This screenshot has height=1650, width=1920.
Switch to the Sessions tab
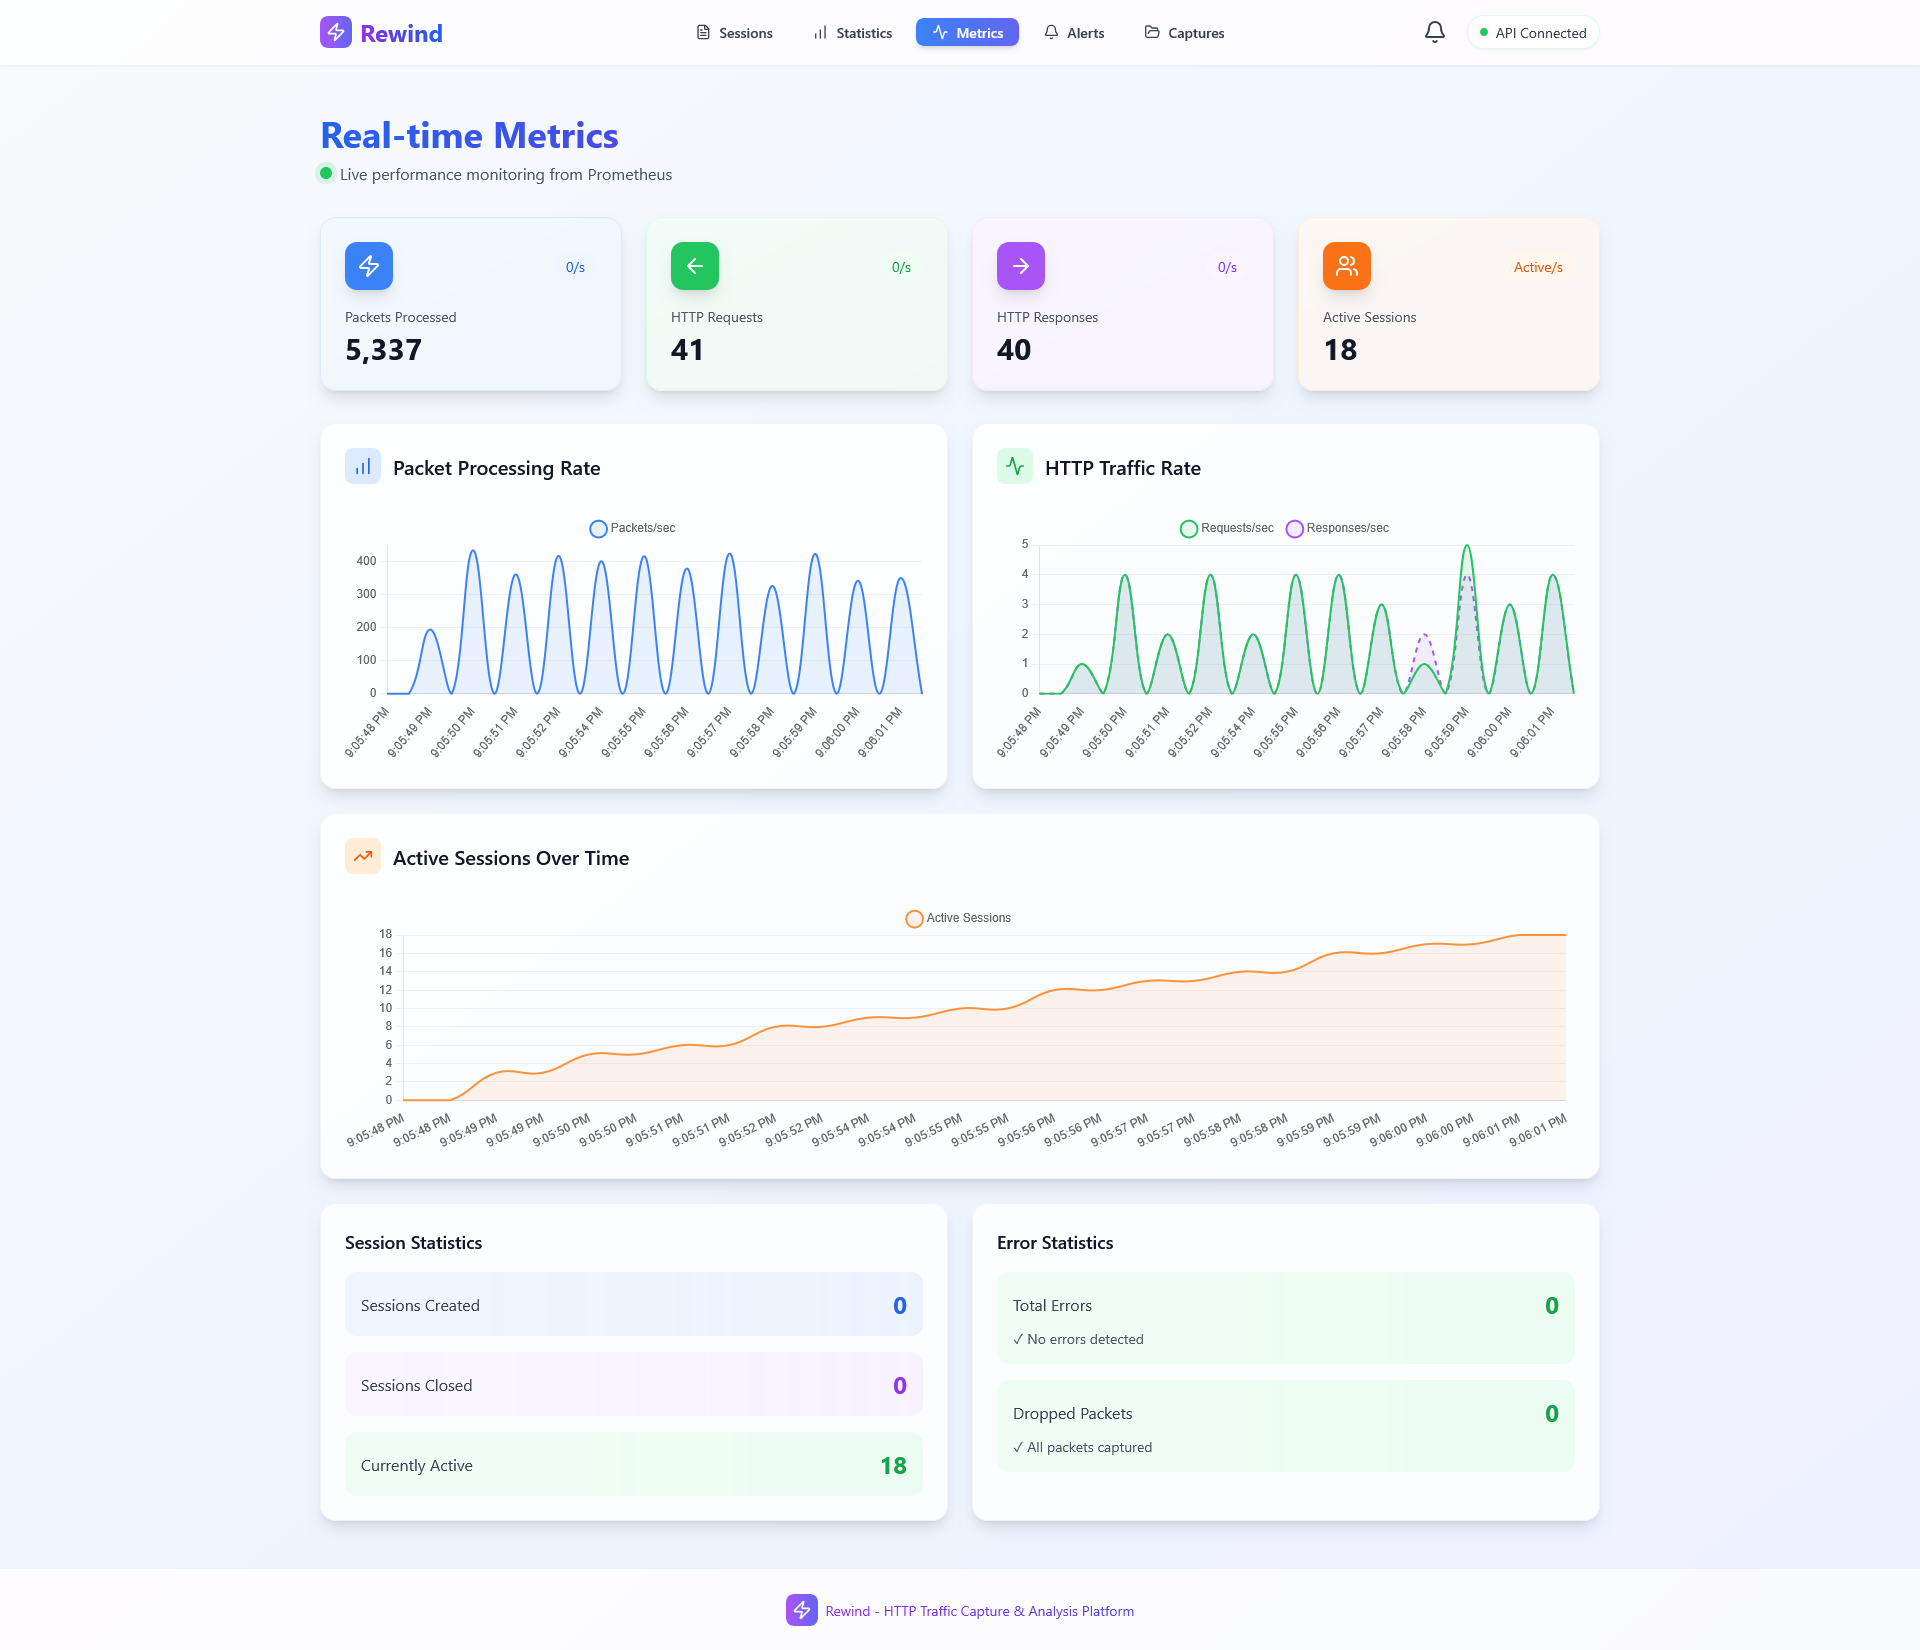point(734,32)
